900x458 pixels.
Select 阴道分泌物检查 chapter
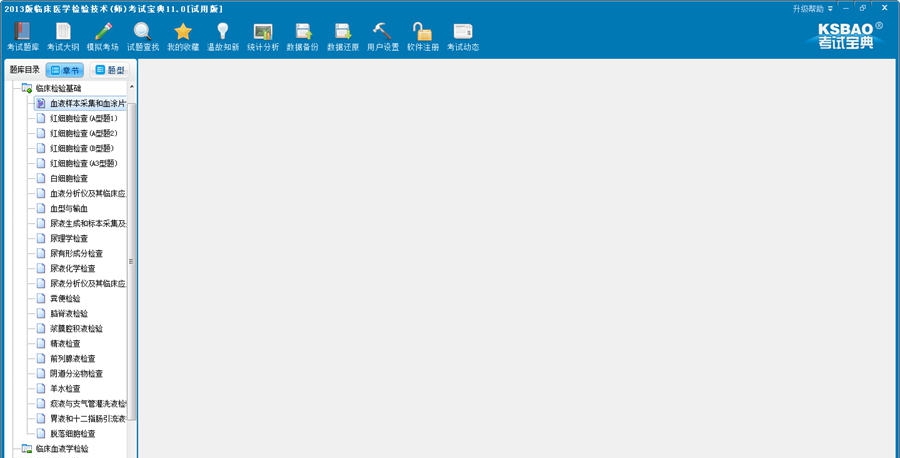click(70, 373)
